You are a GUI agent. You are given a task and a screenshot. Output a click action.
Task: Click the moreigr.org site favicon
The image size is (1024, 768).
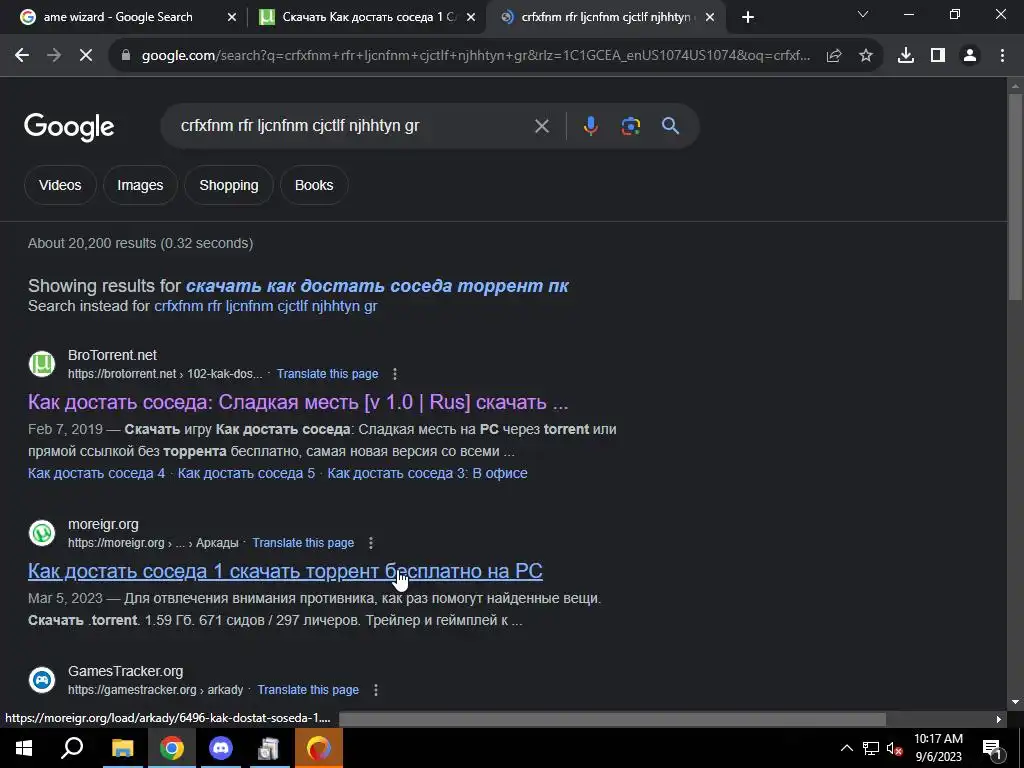(x=42, y=534)
